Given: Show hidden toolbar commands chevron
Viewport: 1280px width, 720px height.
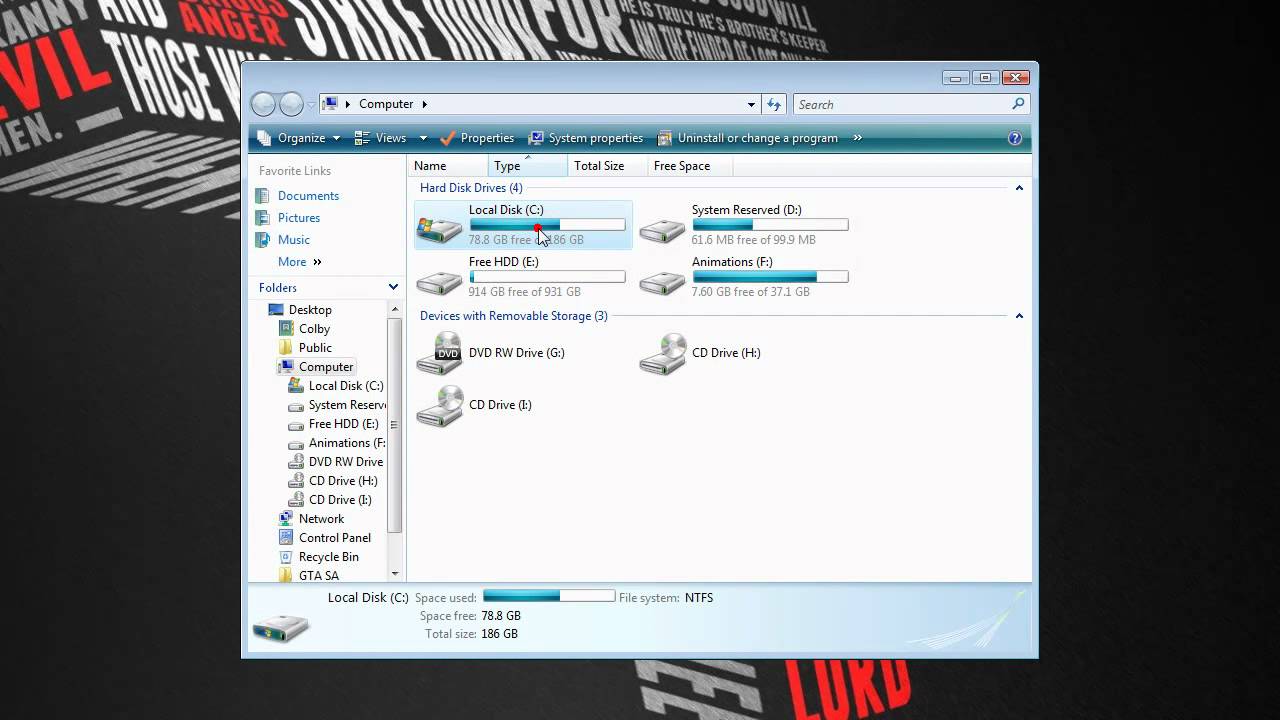Looking at the screenshot, I should pos(857,138).
